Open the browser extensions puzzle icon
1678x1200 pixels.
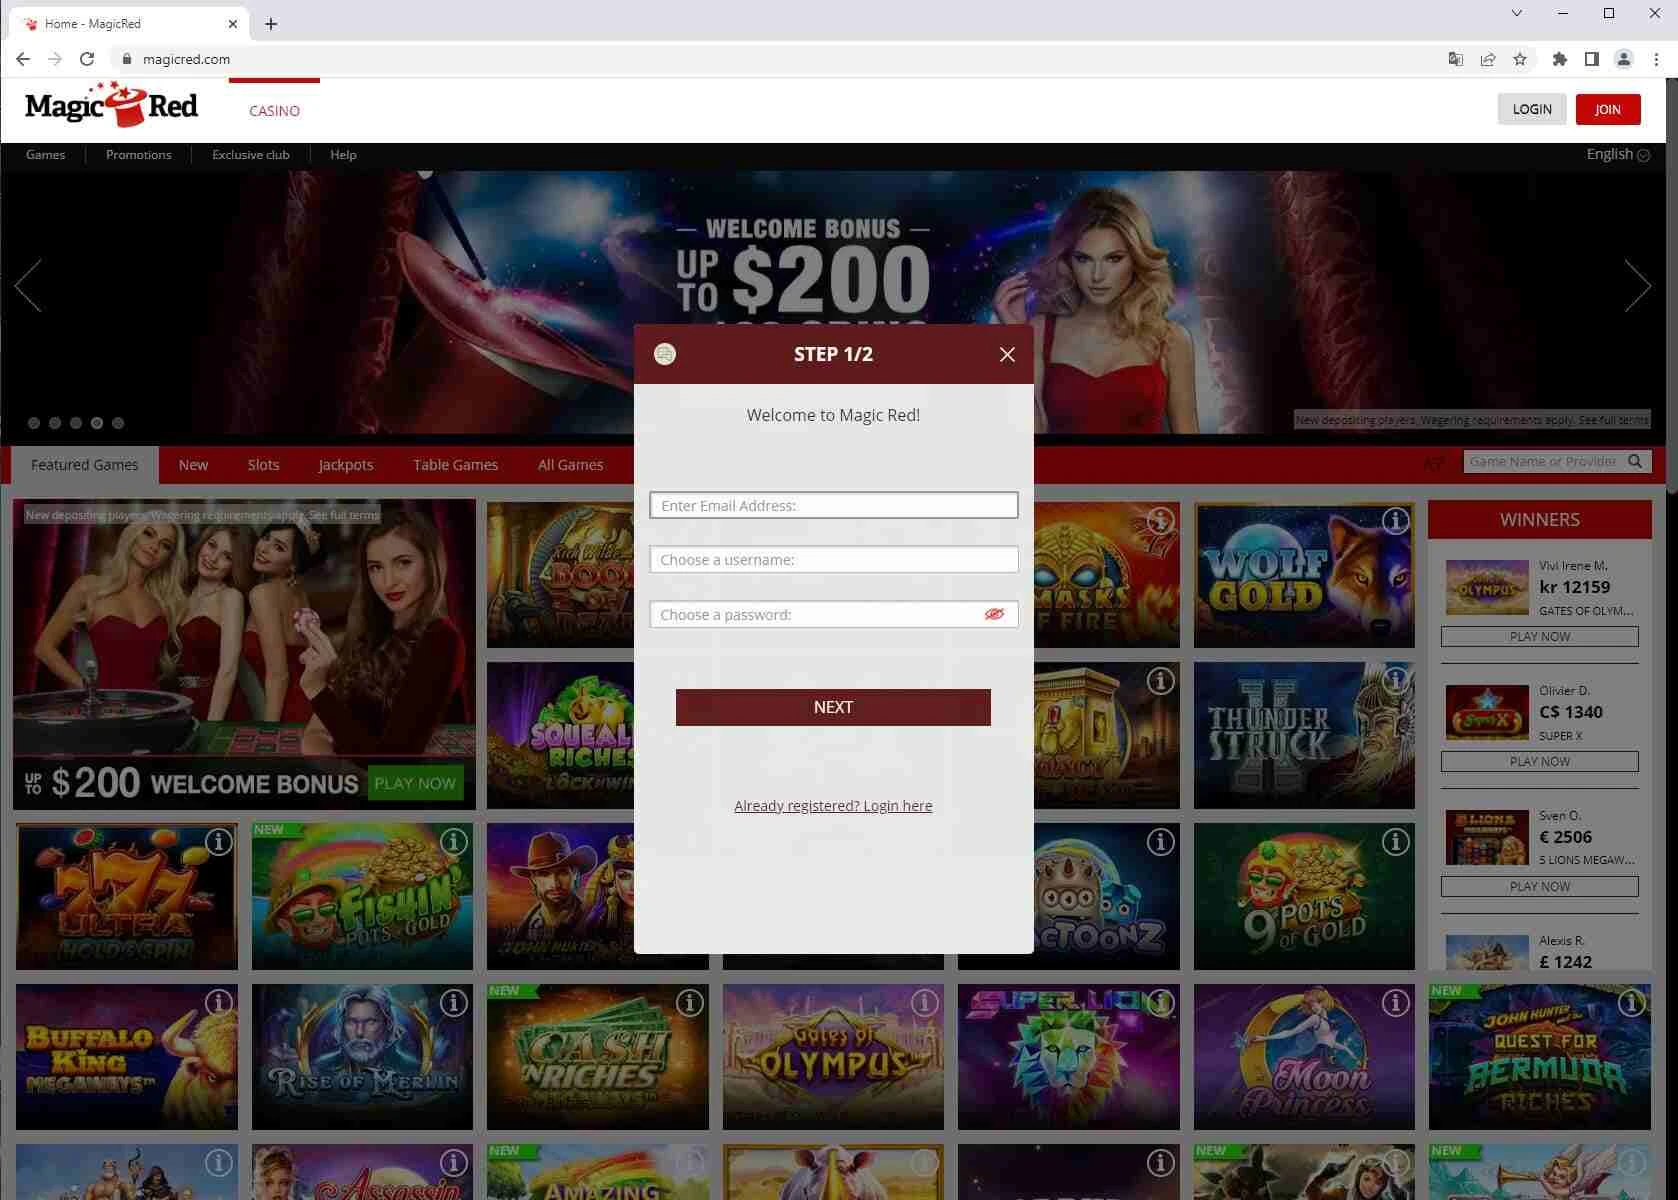pyautogui.click(x=1559, y=59)
